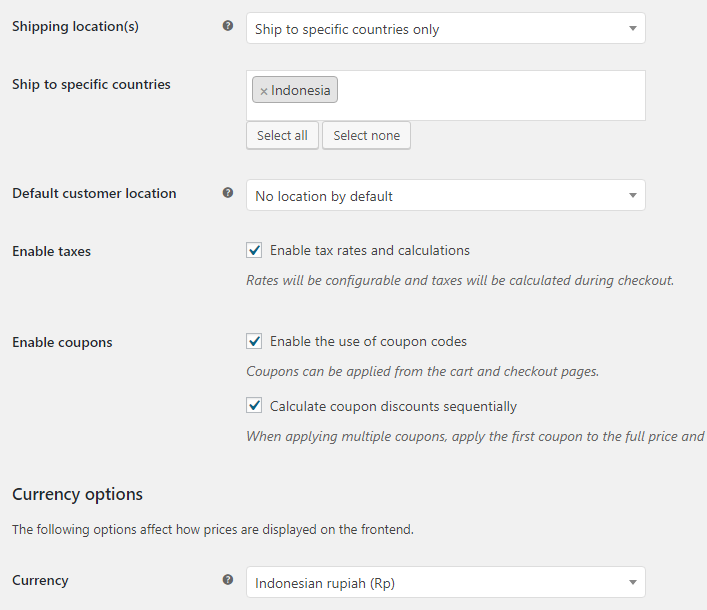Viewport: 707px width, 610px height.
Task: Click the Enable tax rates and calculations label
Action: click(370, 250)
